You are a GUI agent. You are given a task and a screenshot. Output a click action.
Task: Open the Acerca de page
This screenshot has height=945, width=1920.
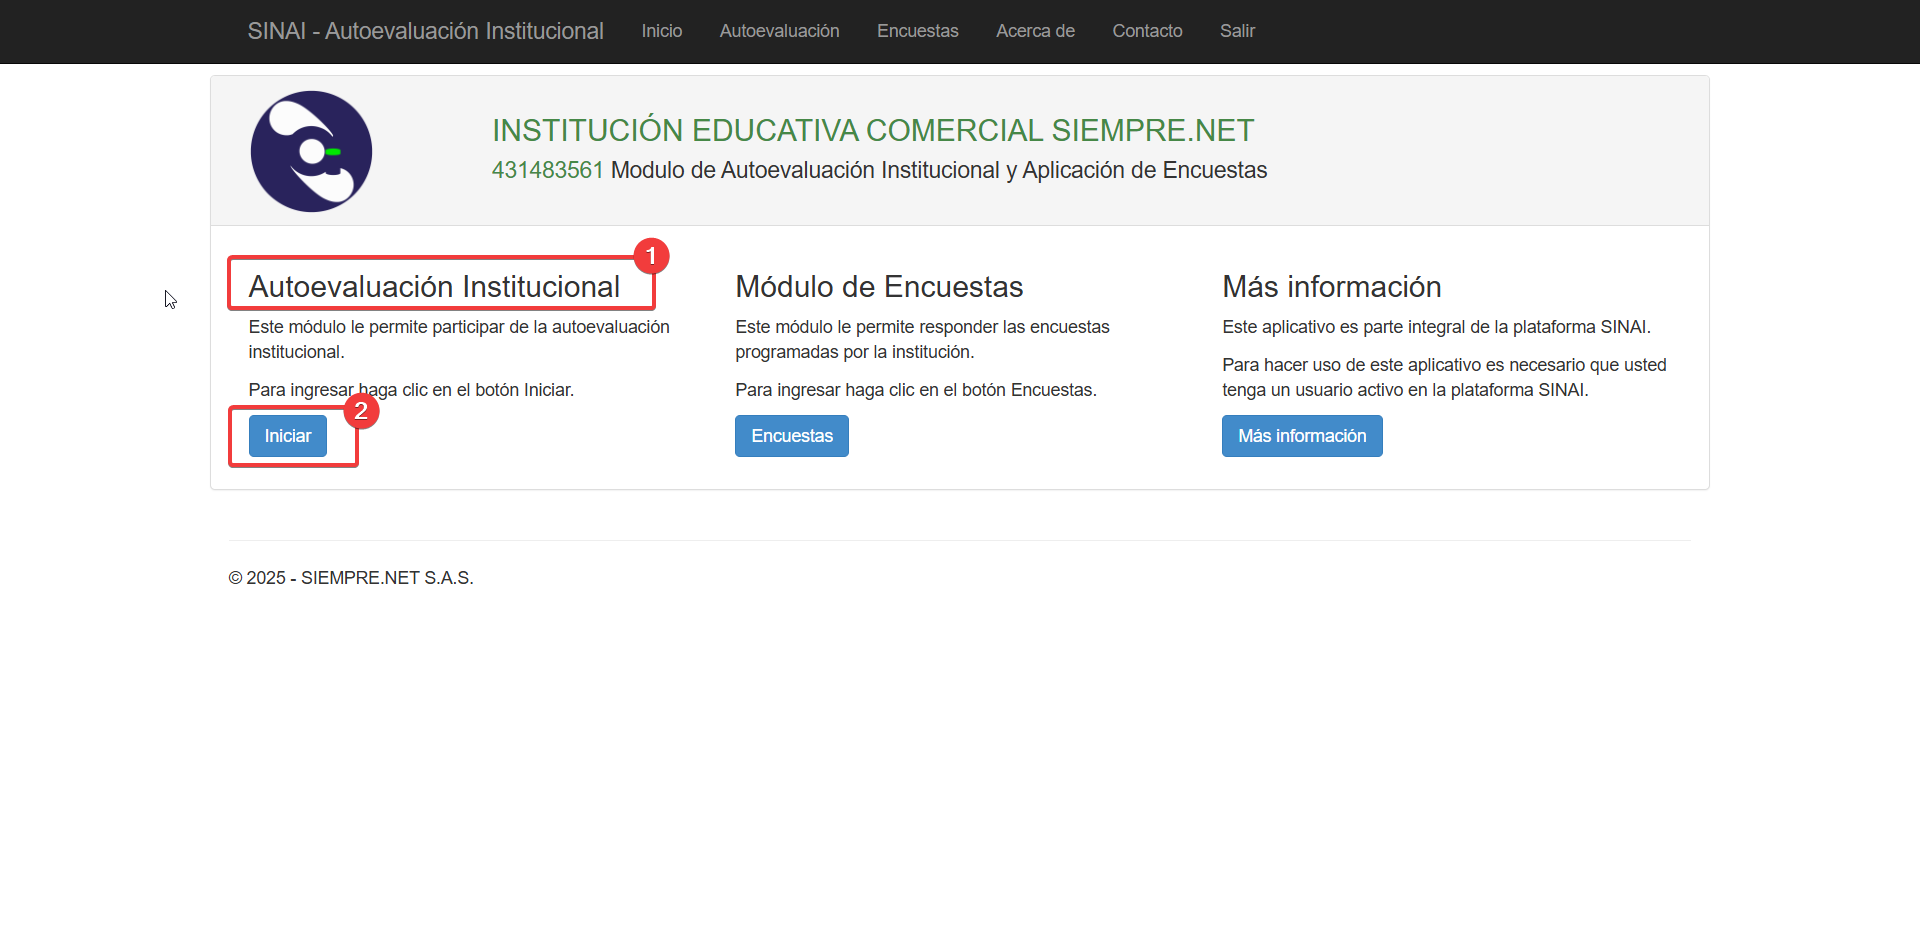[x=1035, y=31]
